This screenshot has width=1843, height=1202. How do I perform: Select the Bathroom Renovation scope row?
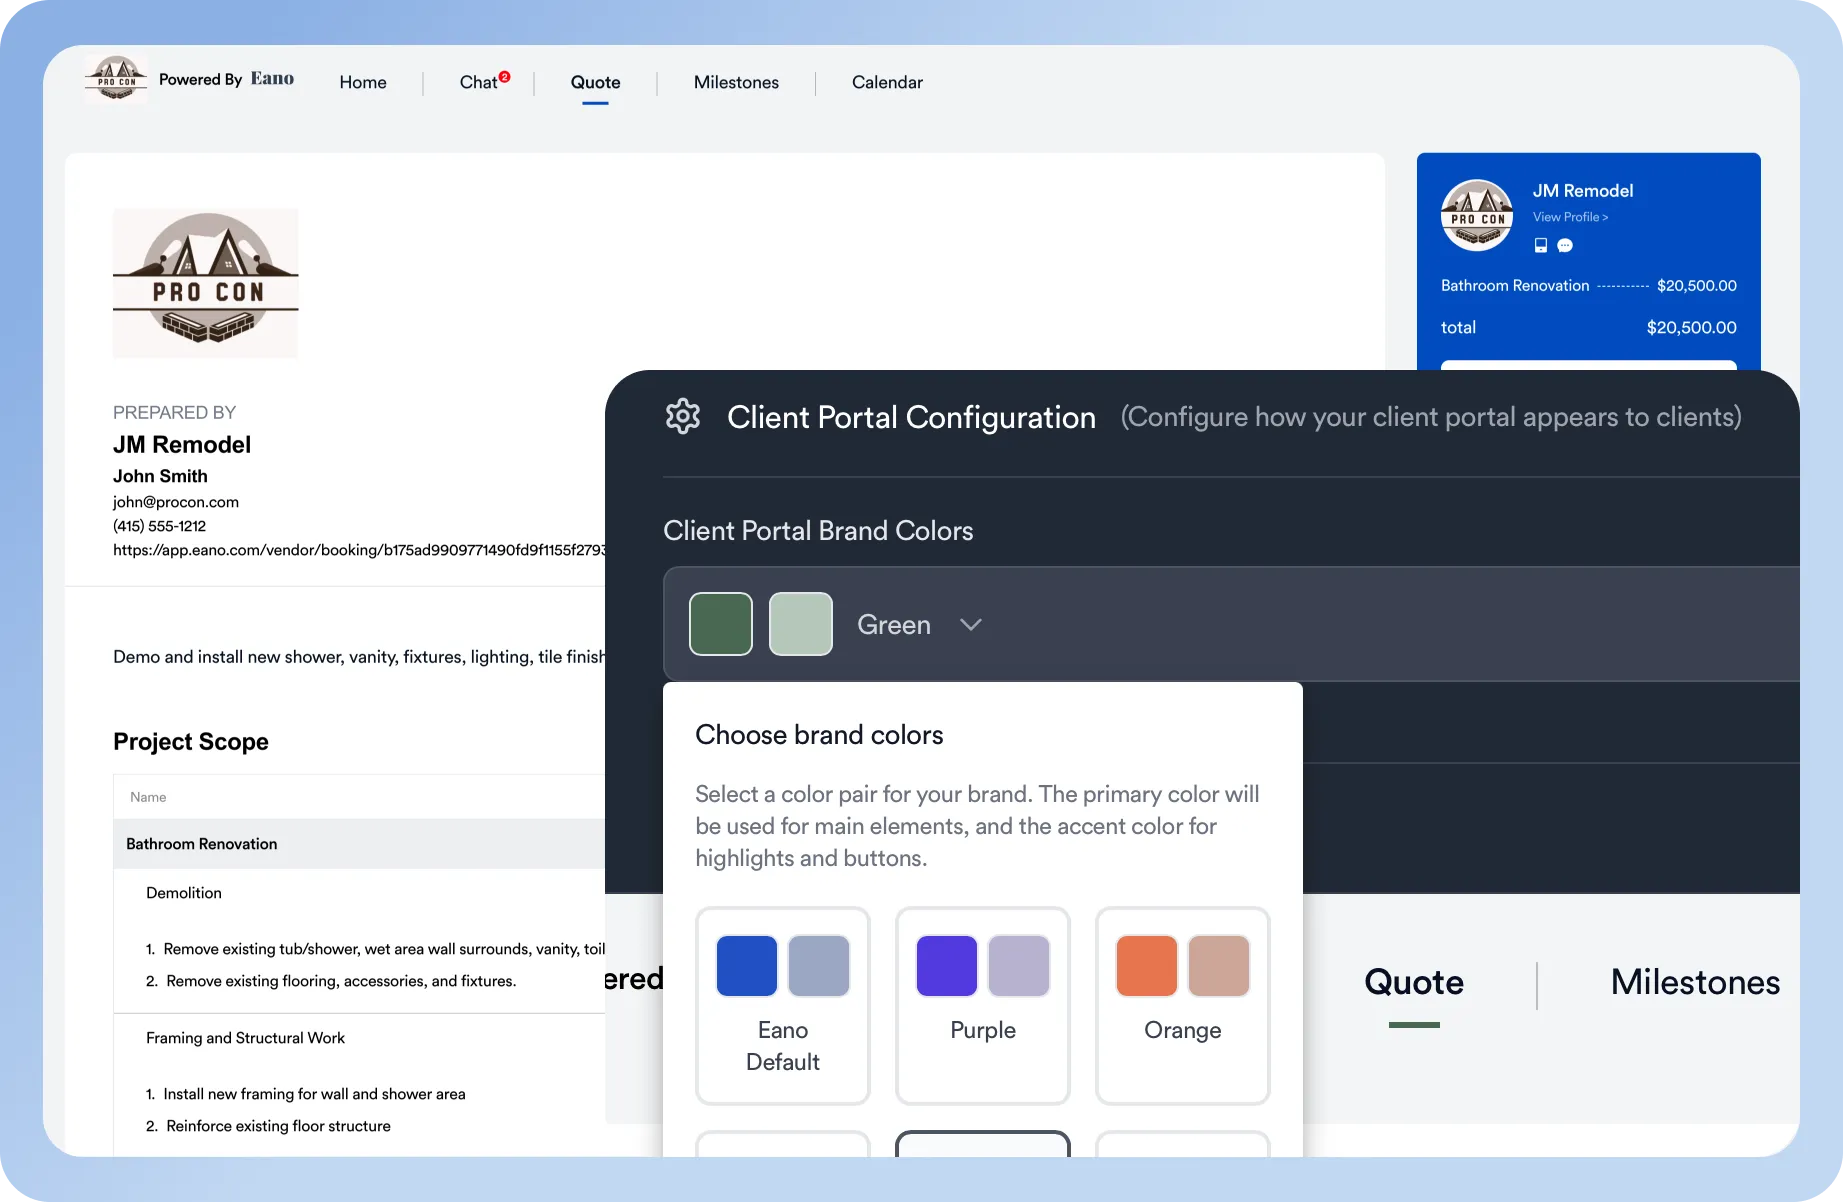360,844
